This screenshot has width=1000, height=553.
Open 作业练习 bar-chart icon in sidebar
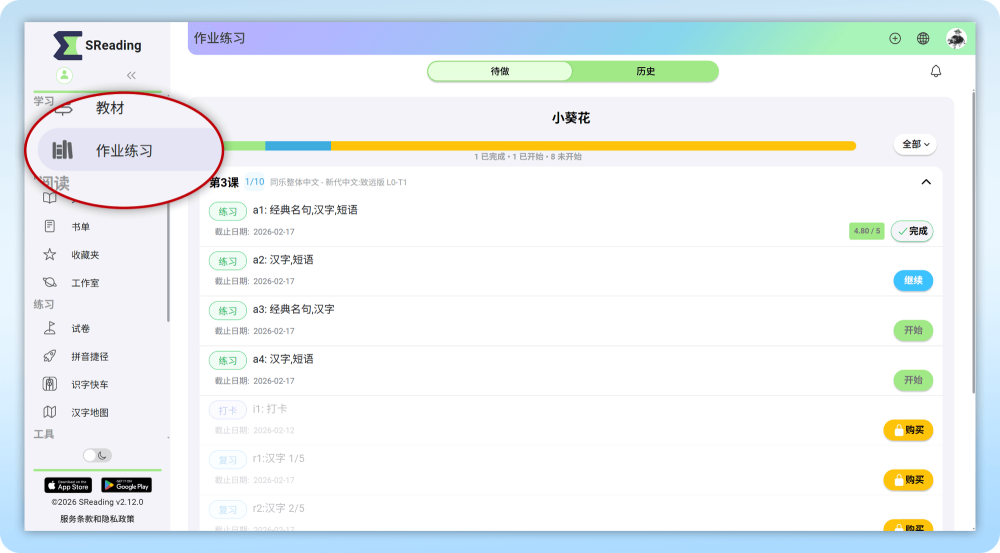coord(62,150)
